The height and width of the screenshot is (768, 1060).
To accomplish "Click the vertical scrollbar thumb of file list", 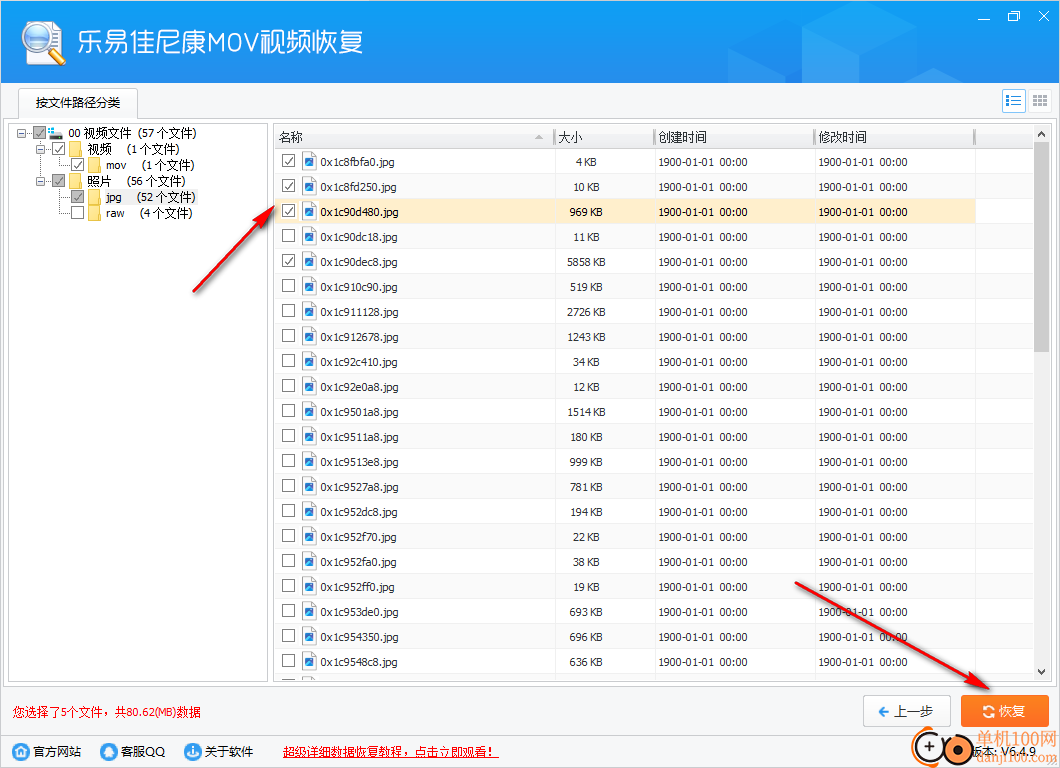I will click(x=1041, y=247).
